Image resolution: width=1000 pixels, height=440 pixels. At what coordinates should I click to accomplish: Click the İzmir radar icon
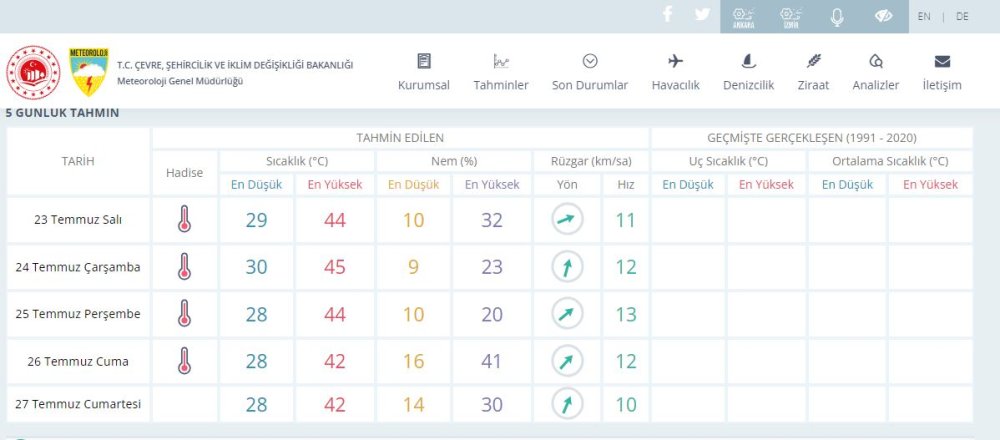pyautogui.click(x=790, y=16)
